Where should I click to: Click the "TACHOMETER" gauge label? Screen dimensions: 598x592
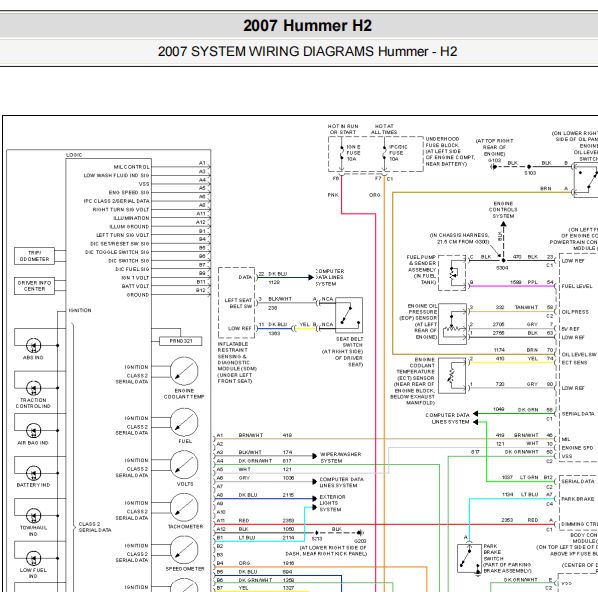(186, 527)
